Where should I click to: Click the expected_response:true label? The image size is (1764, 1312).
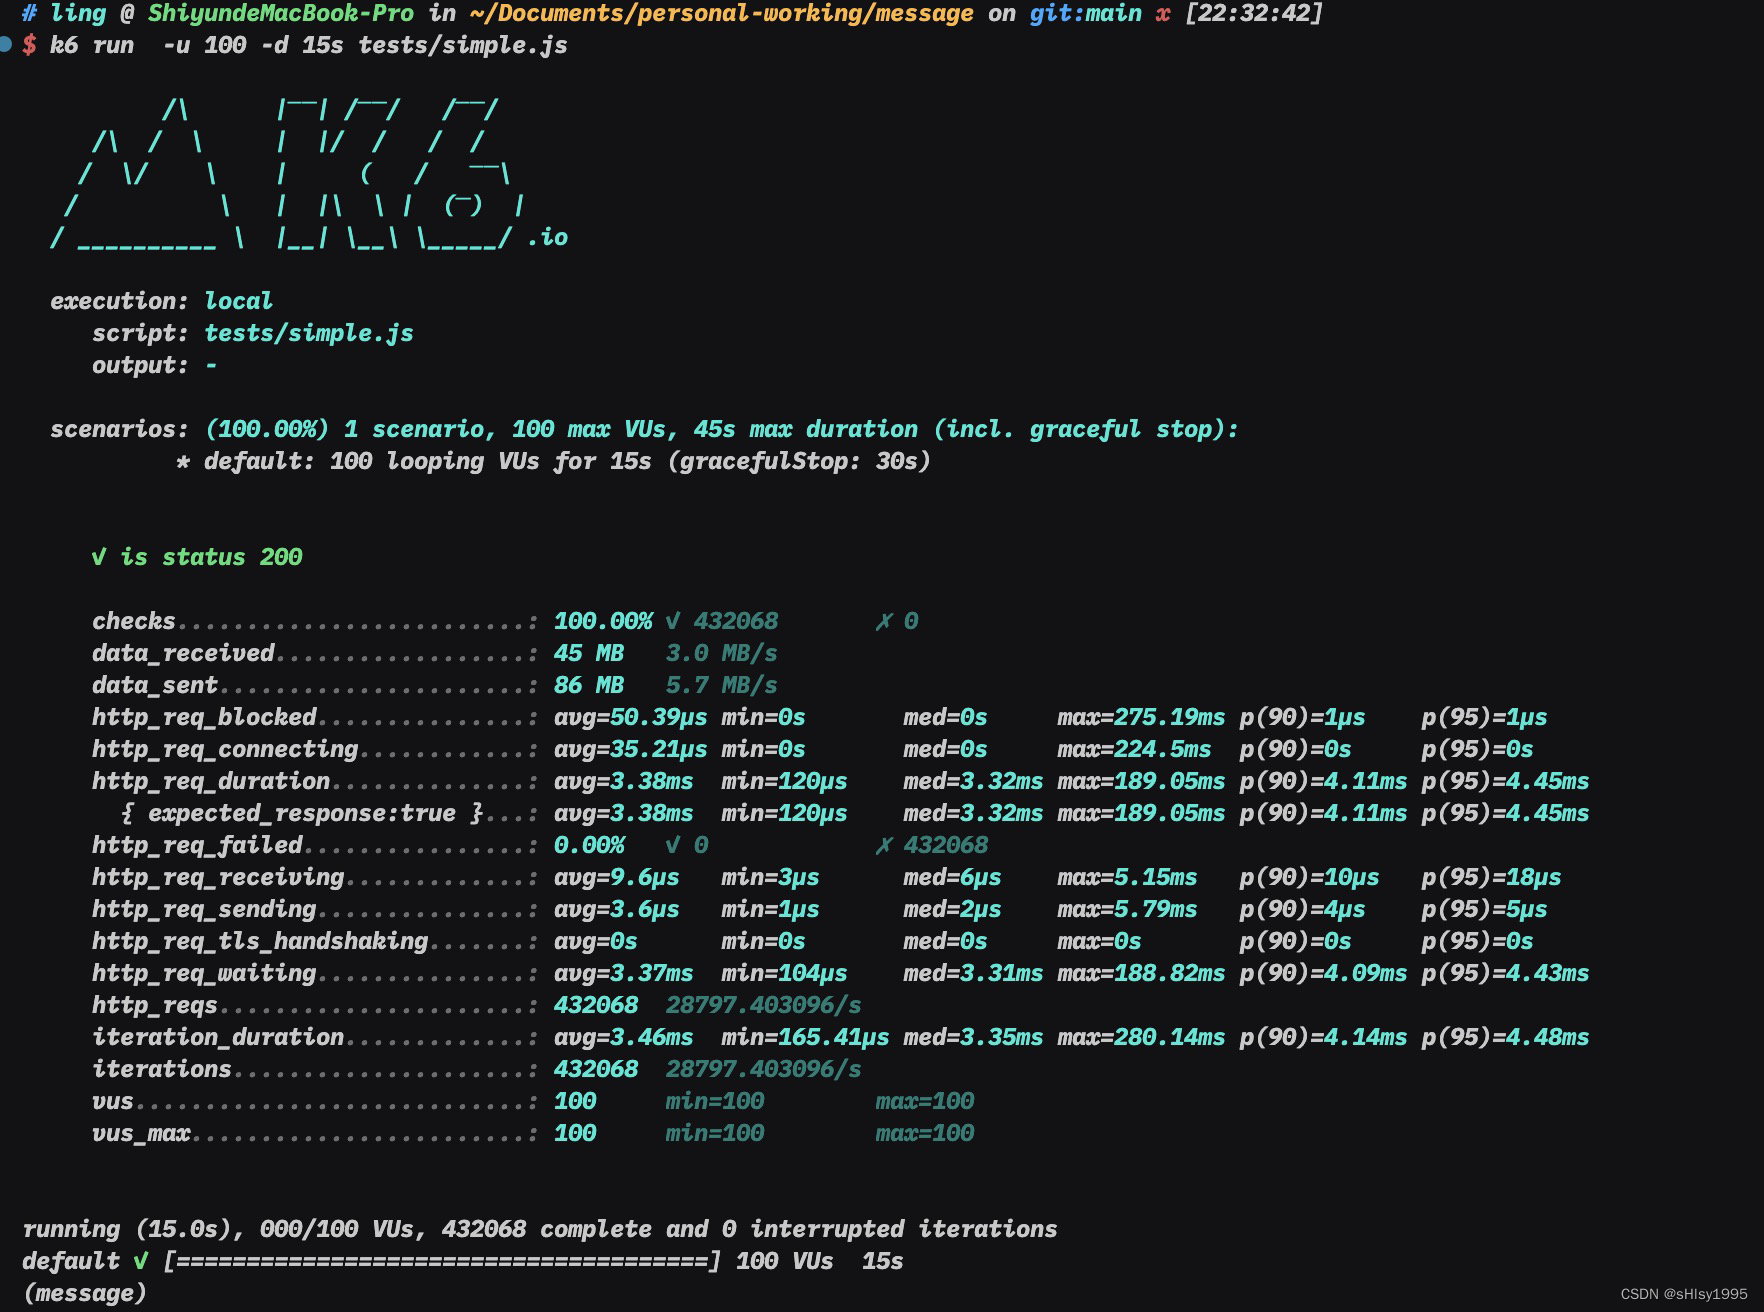click(x=302, y=813)
